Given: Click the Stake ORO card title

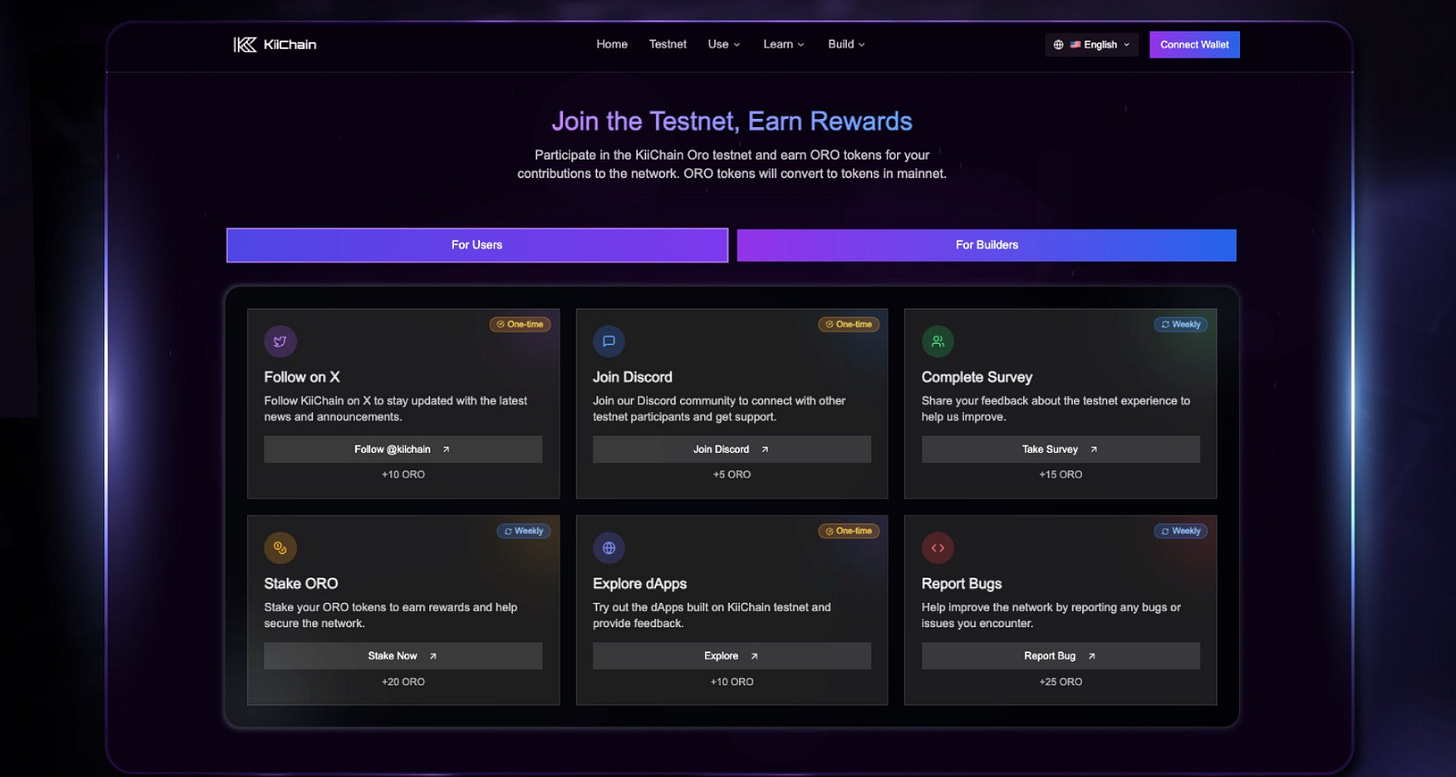Looking at the screenshot, I should click(x=301, y=584).
